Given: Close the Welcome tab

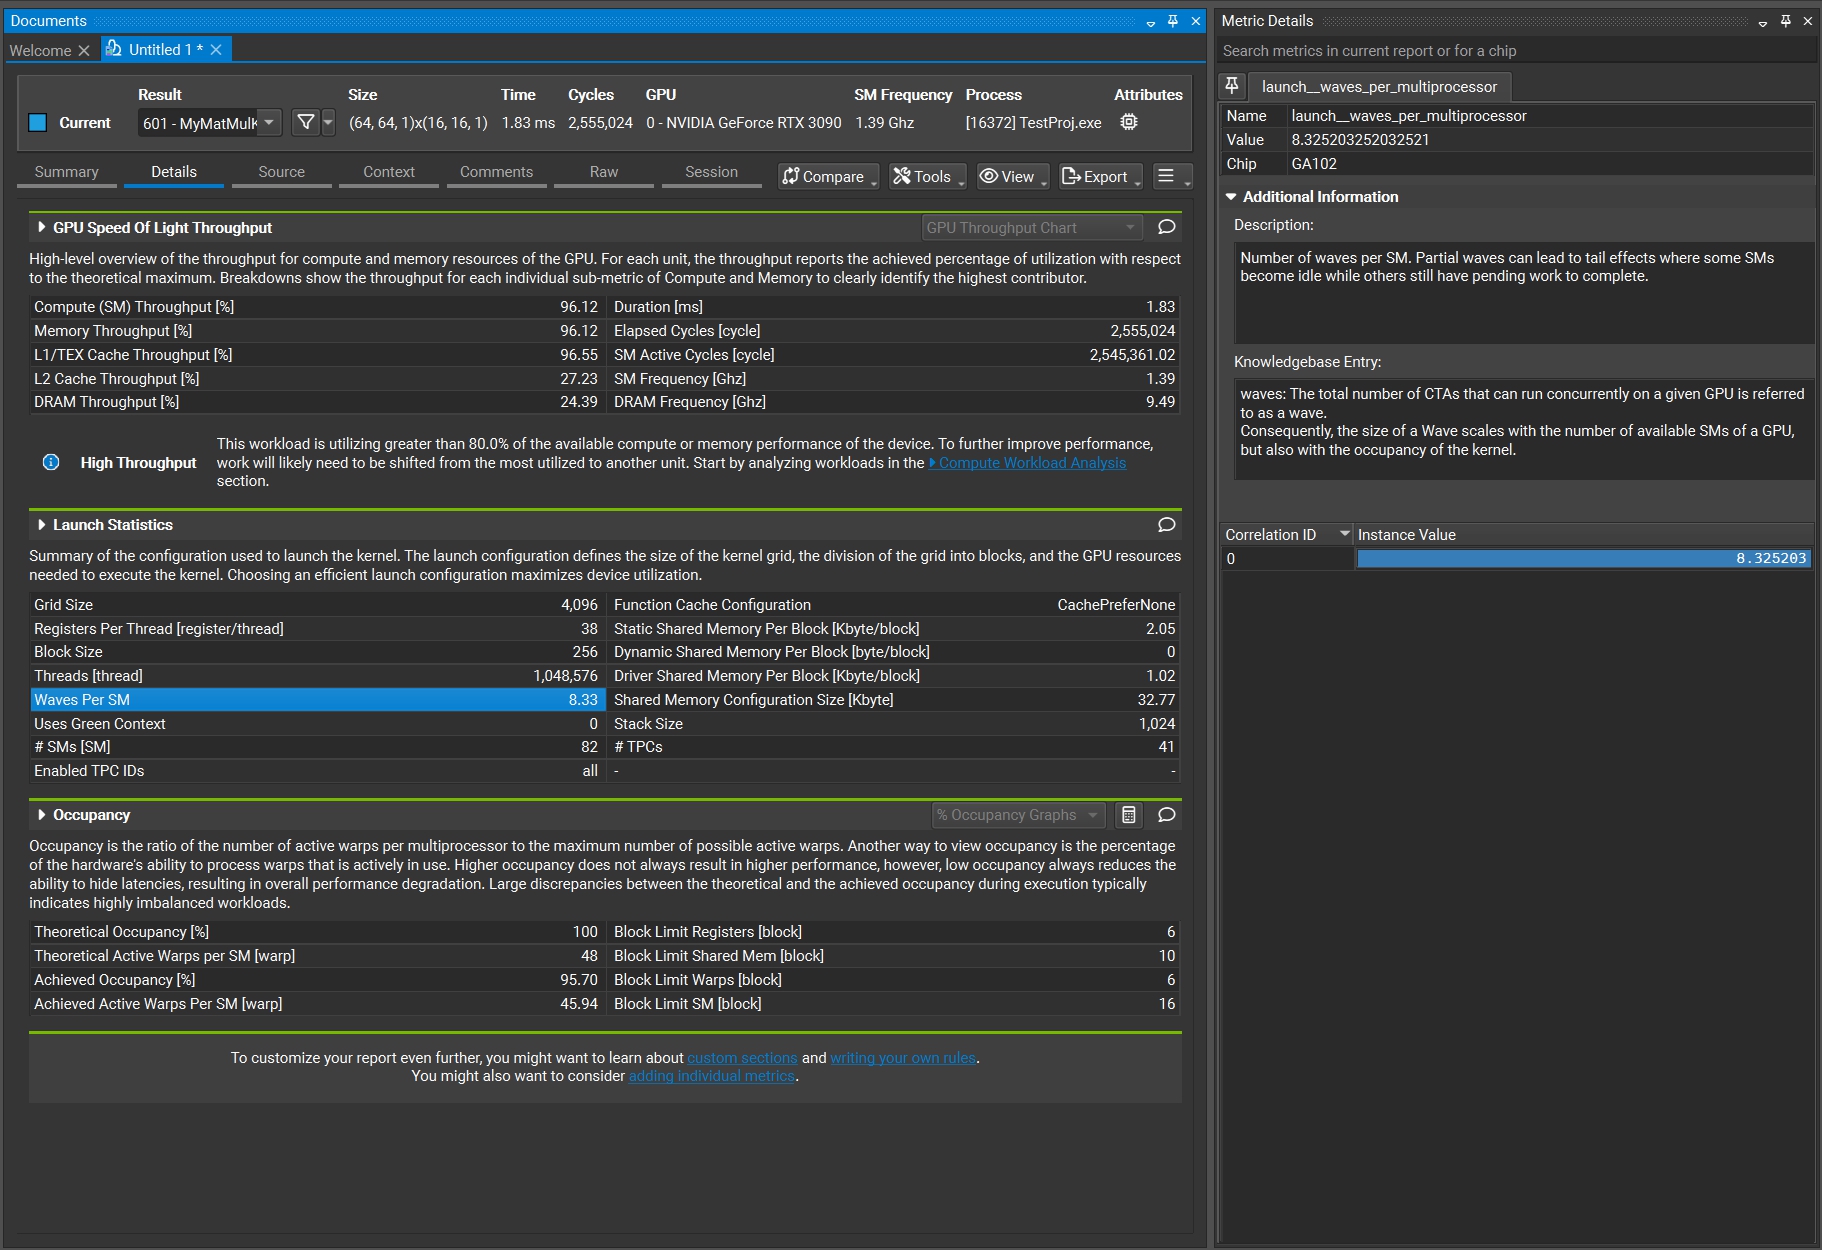Looking at the screenshot, I should pos(84,50).
